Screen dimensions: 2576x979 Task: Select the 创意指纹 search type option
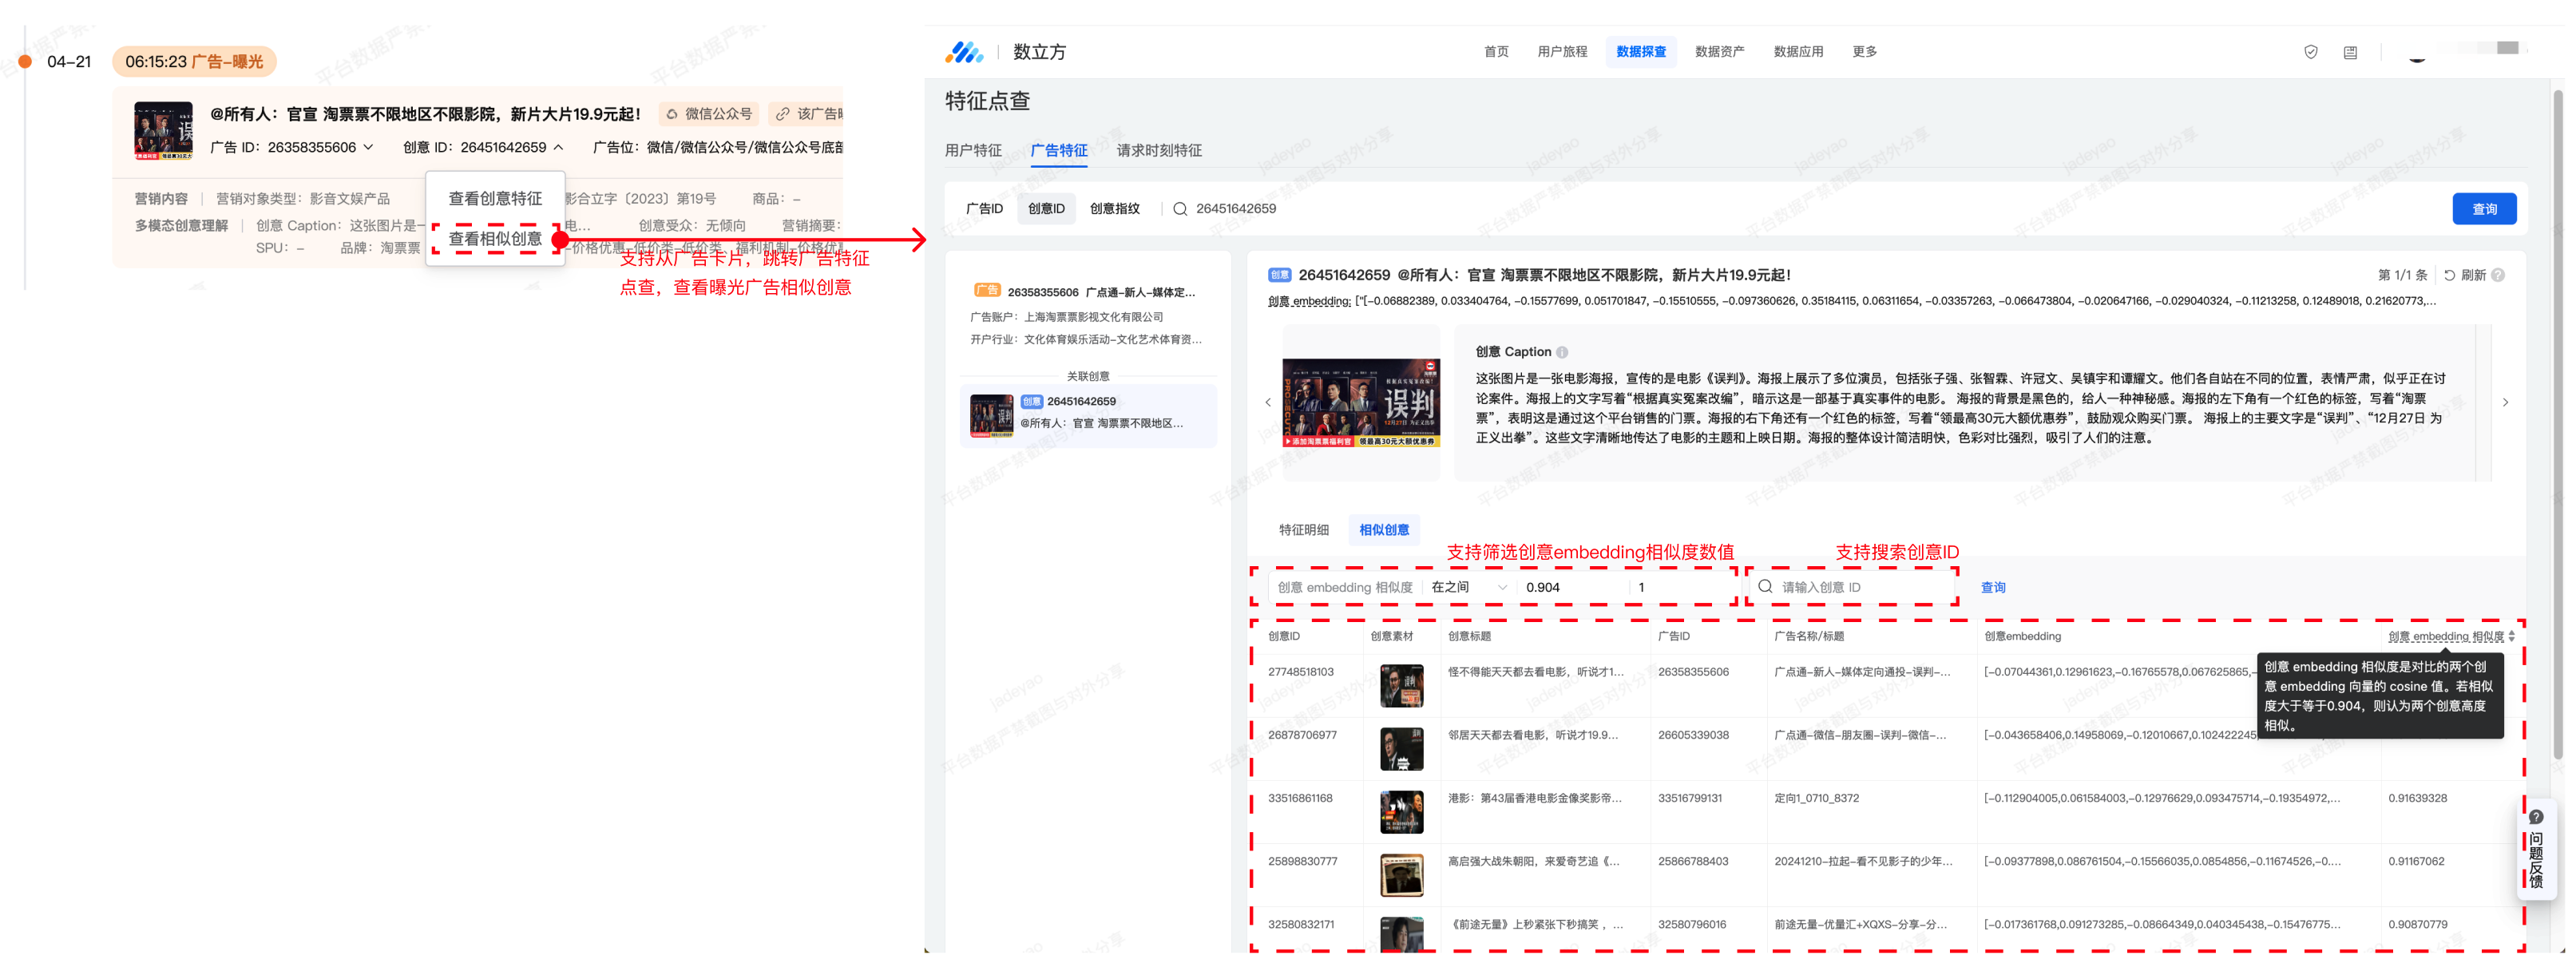coord(1114,208)
